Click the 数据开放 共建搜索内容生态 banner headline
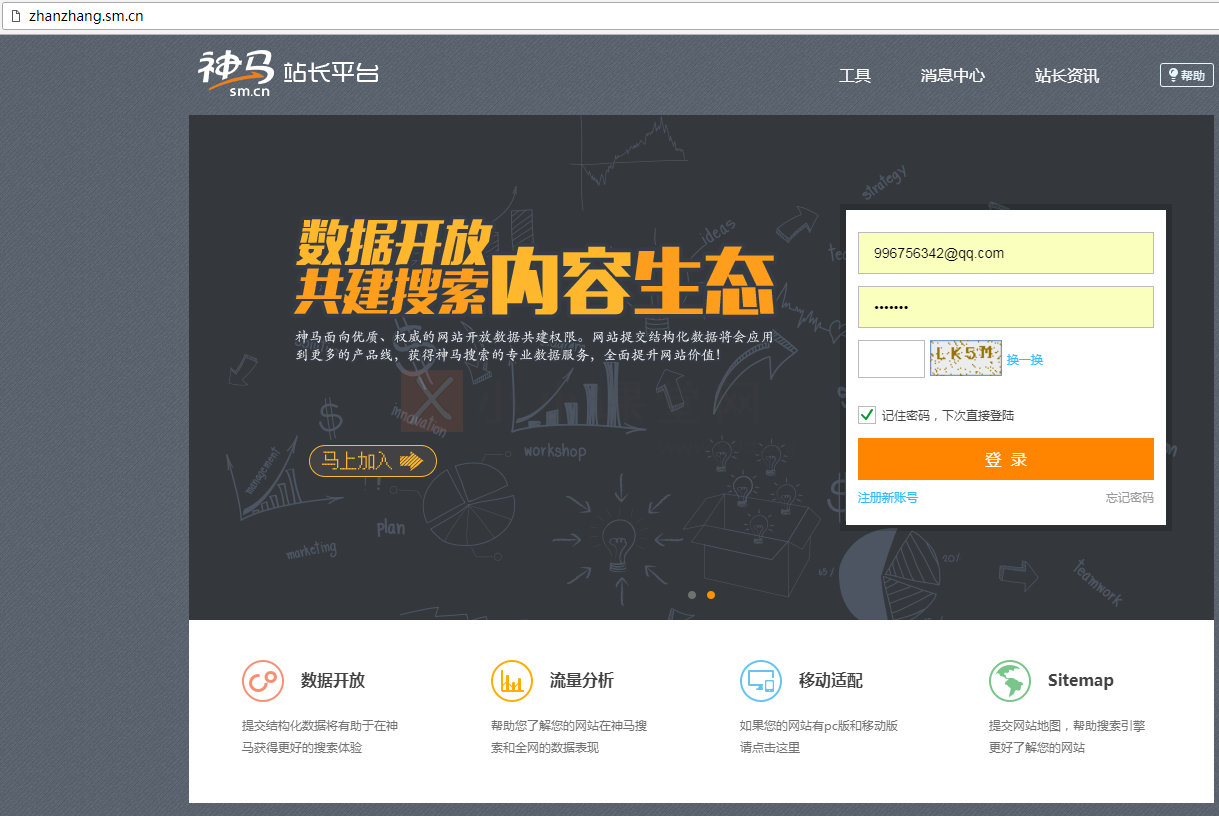Viewport: 1219px width, 816px height. 535,268
